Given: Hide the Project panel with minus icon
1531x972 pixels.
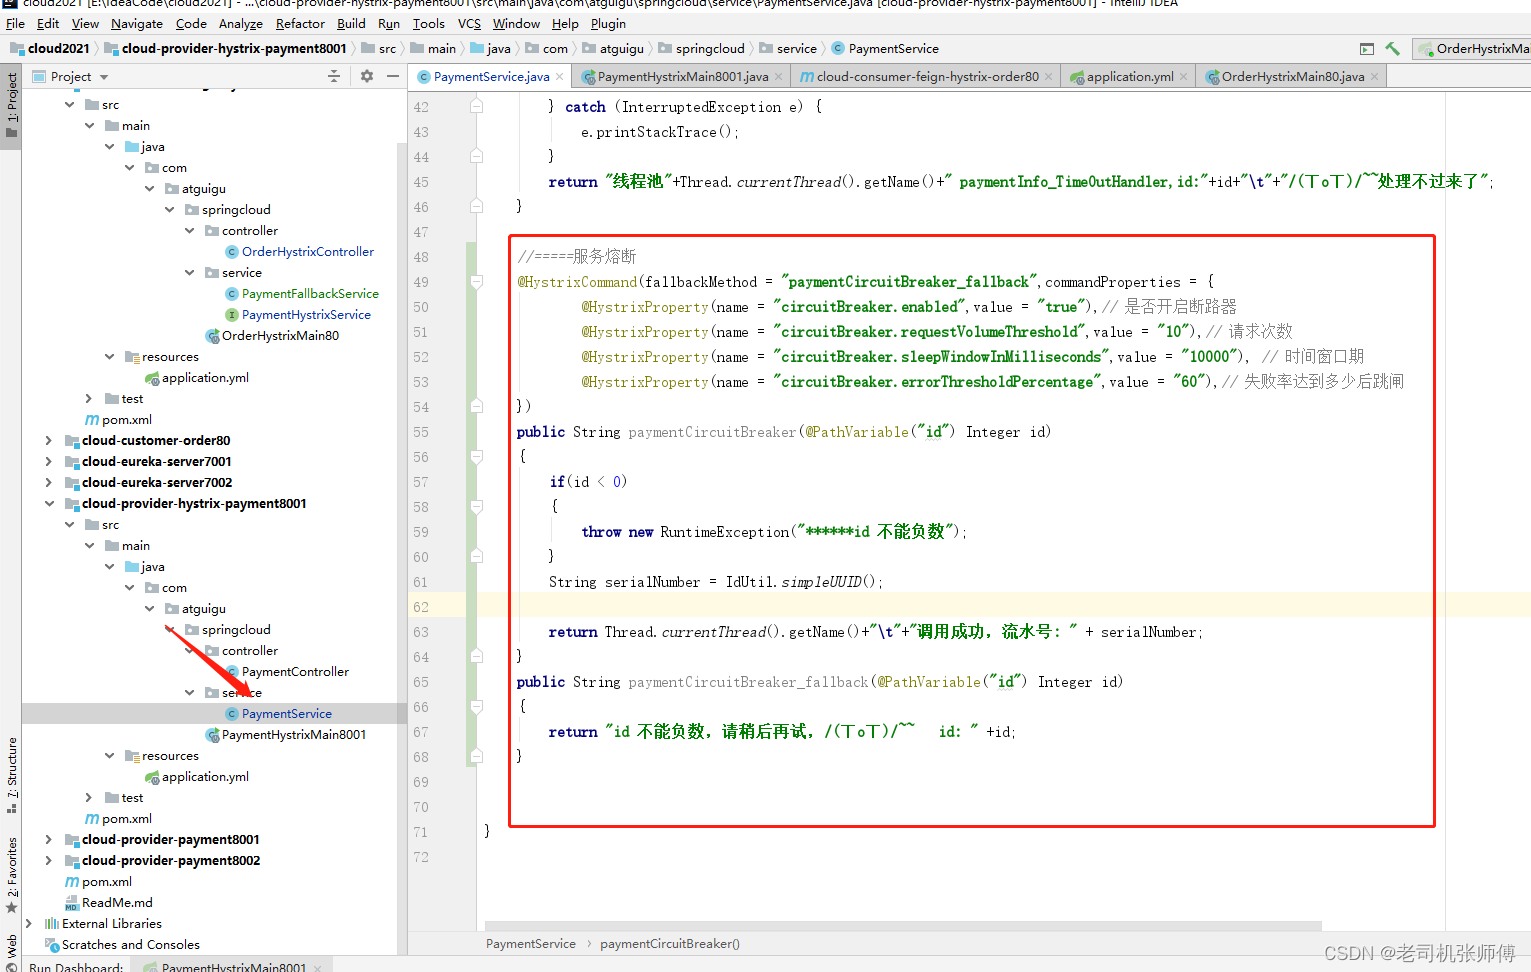Looking at the screenshot, I should [x=393, y=76].
